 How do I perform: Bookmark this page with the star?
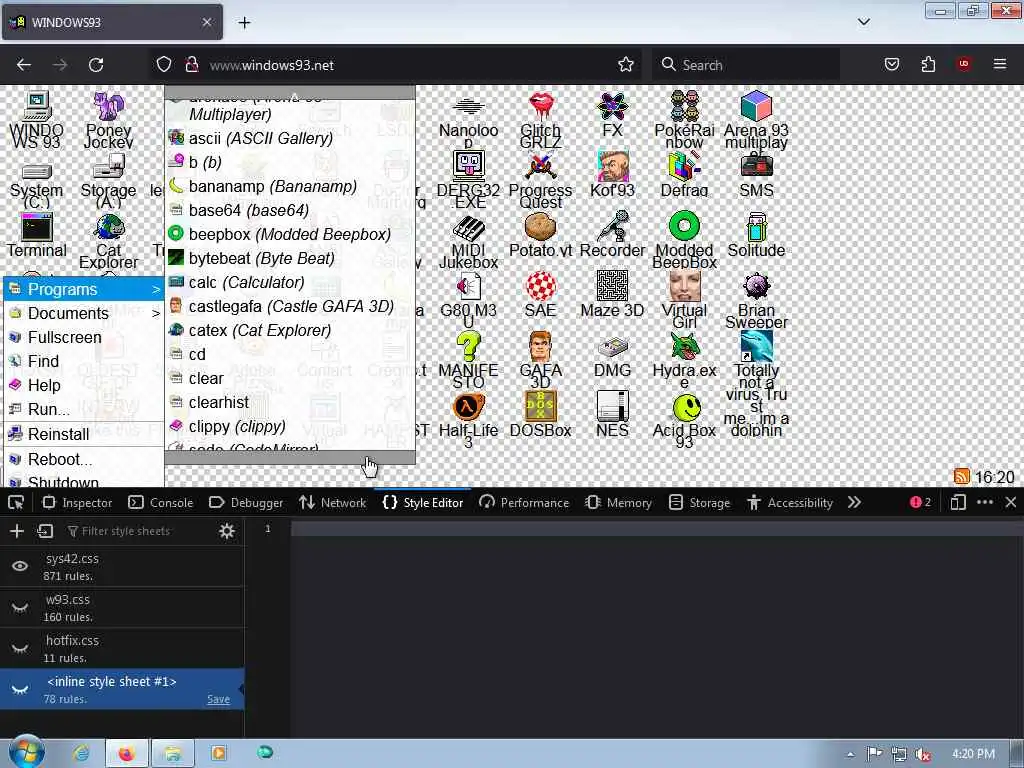coord(626,64)
